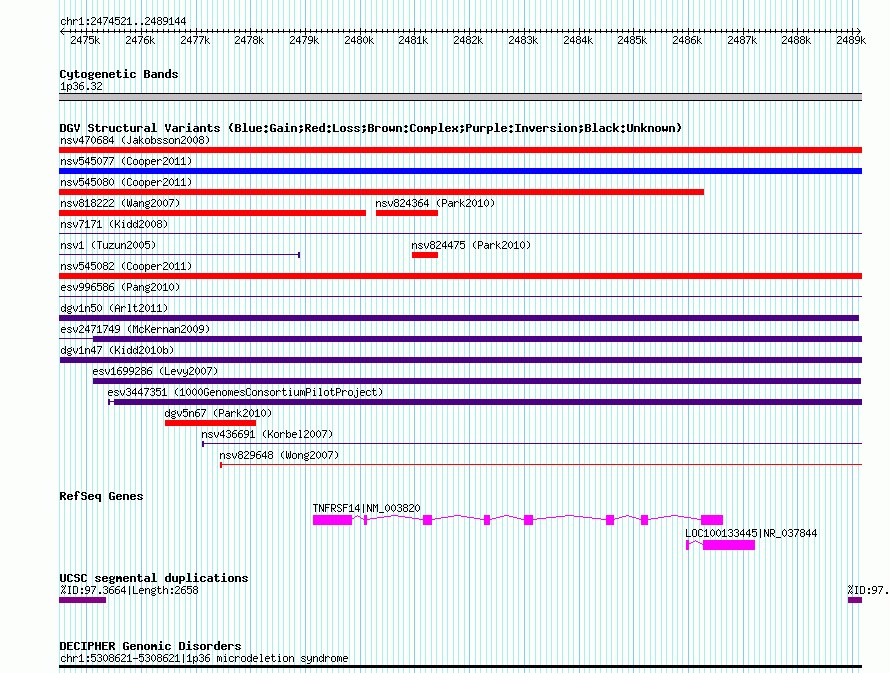Image resolution: width=890 pixels, height=673 pixels.
Task: Select the black DECIPHER disorder bar
Action: point(460,667)
